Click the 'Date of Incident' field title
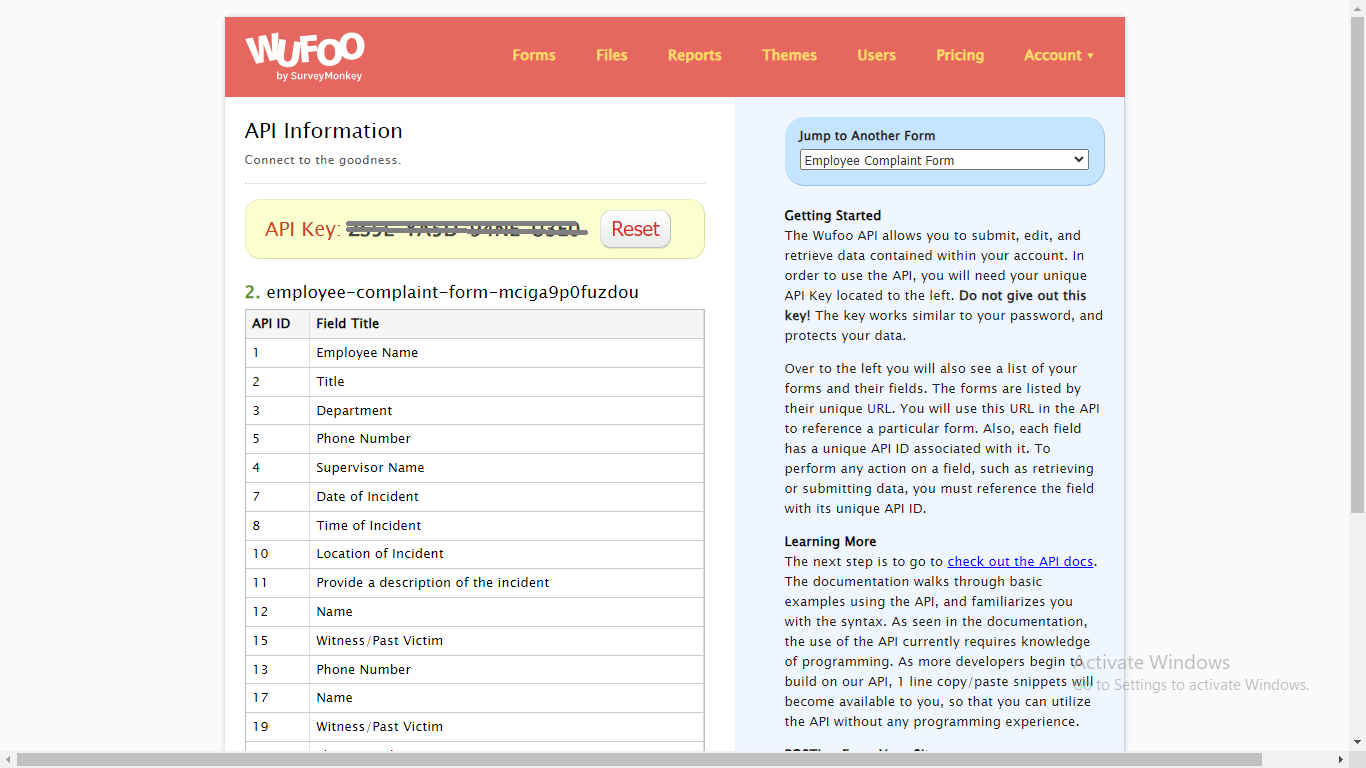This screenshot has height=768, width=1366. point(368,497)
